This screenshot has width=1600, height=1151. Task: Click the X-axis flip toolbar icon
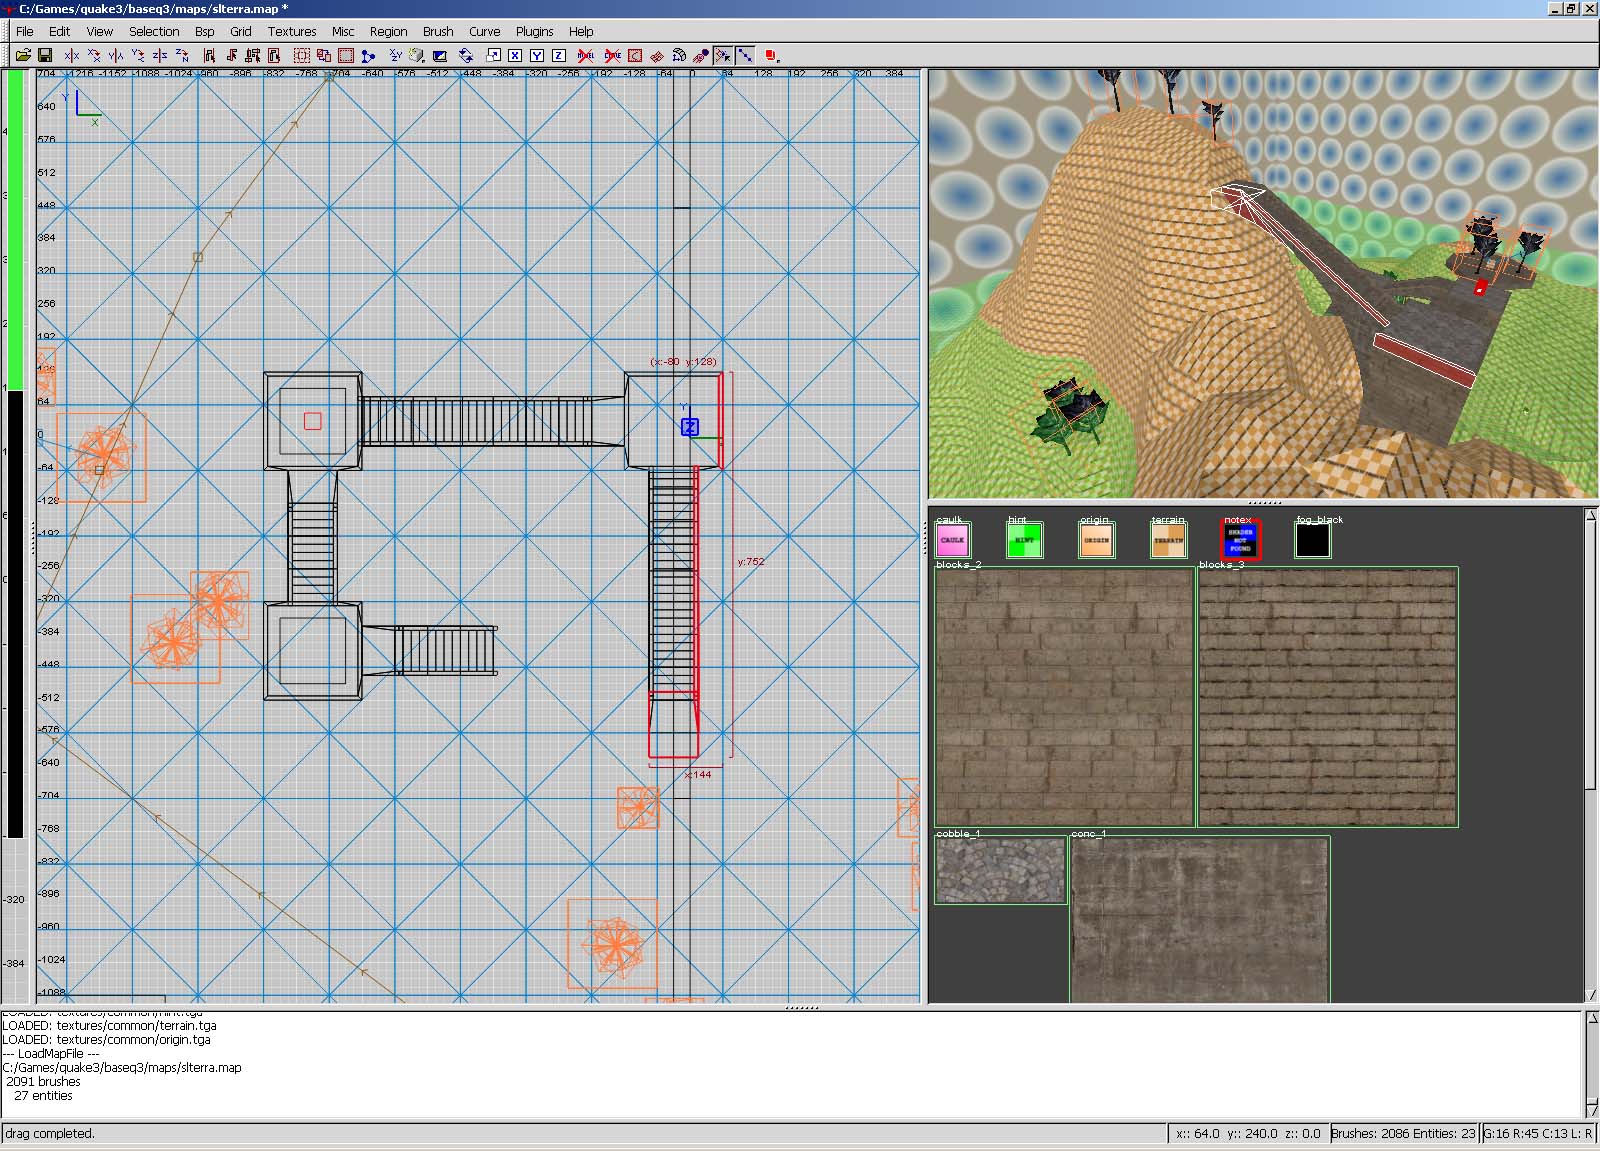pos(72,56)
